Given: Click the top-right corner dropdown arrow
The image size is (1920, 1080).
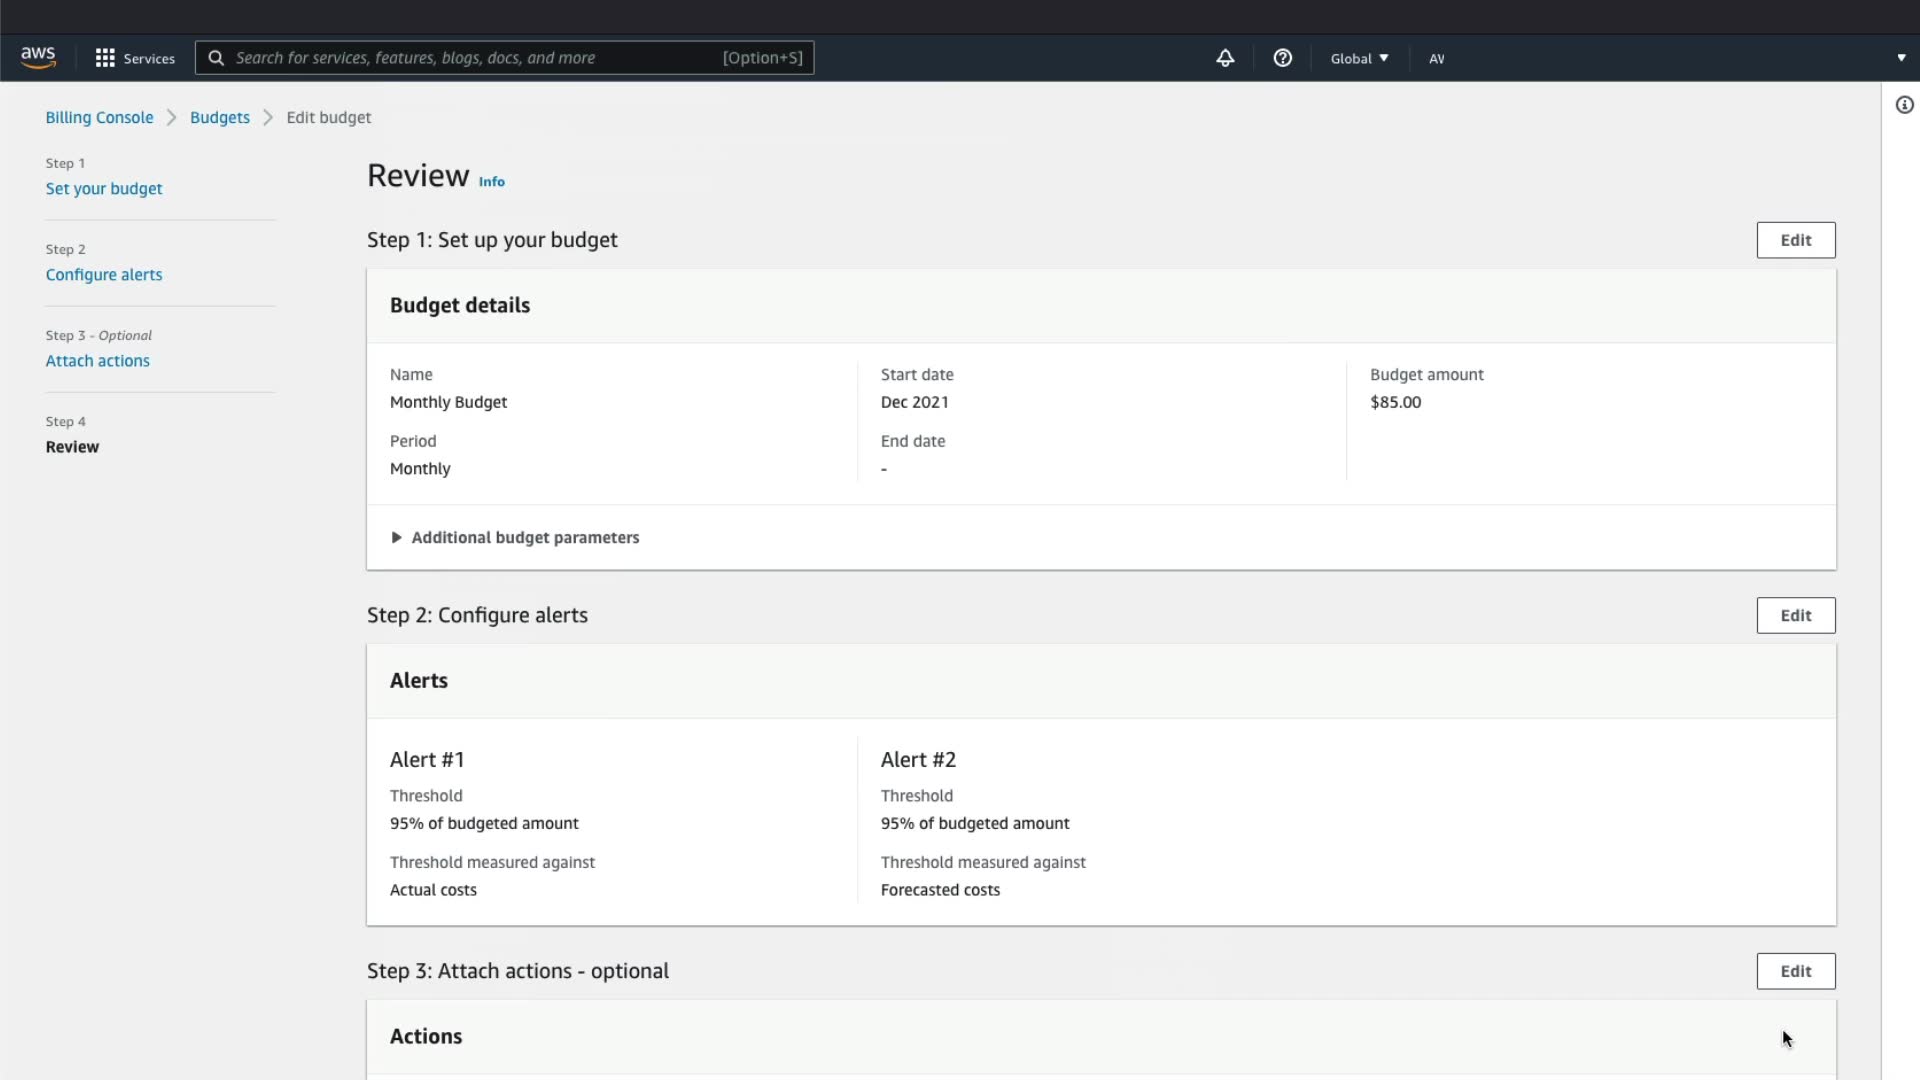Looking at the screenshot, I should click(1901, 58).
